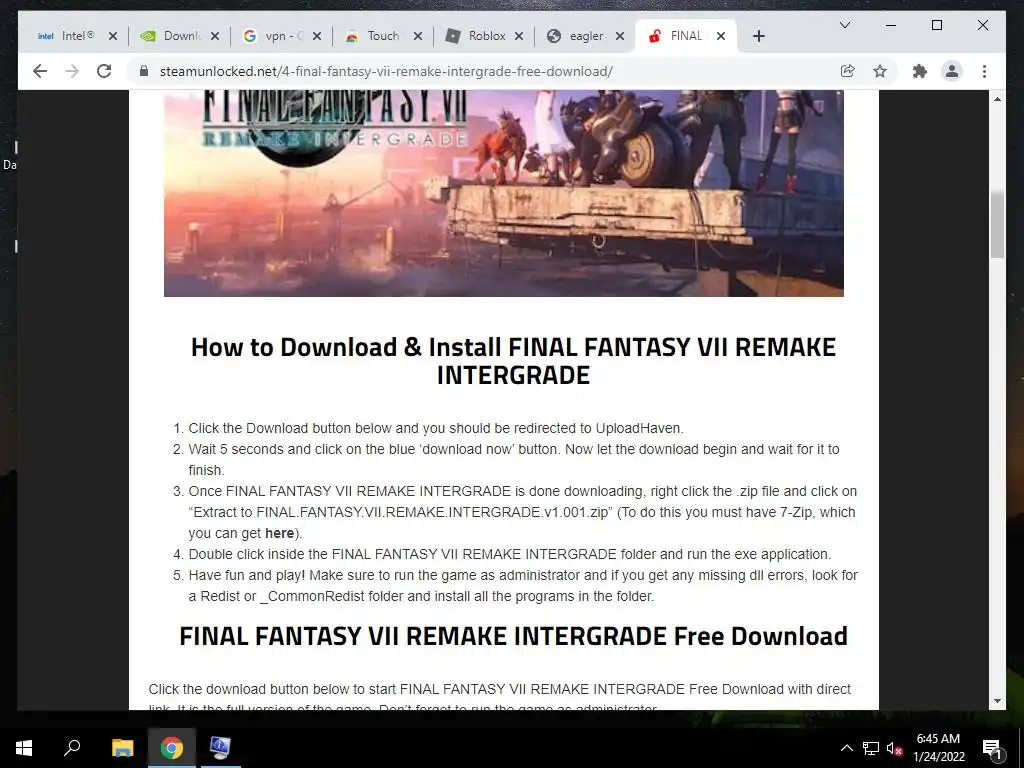This screenshot has height=768, width=1024.
Task: Open the Chrome profile avatar
Action: 952,71
